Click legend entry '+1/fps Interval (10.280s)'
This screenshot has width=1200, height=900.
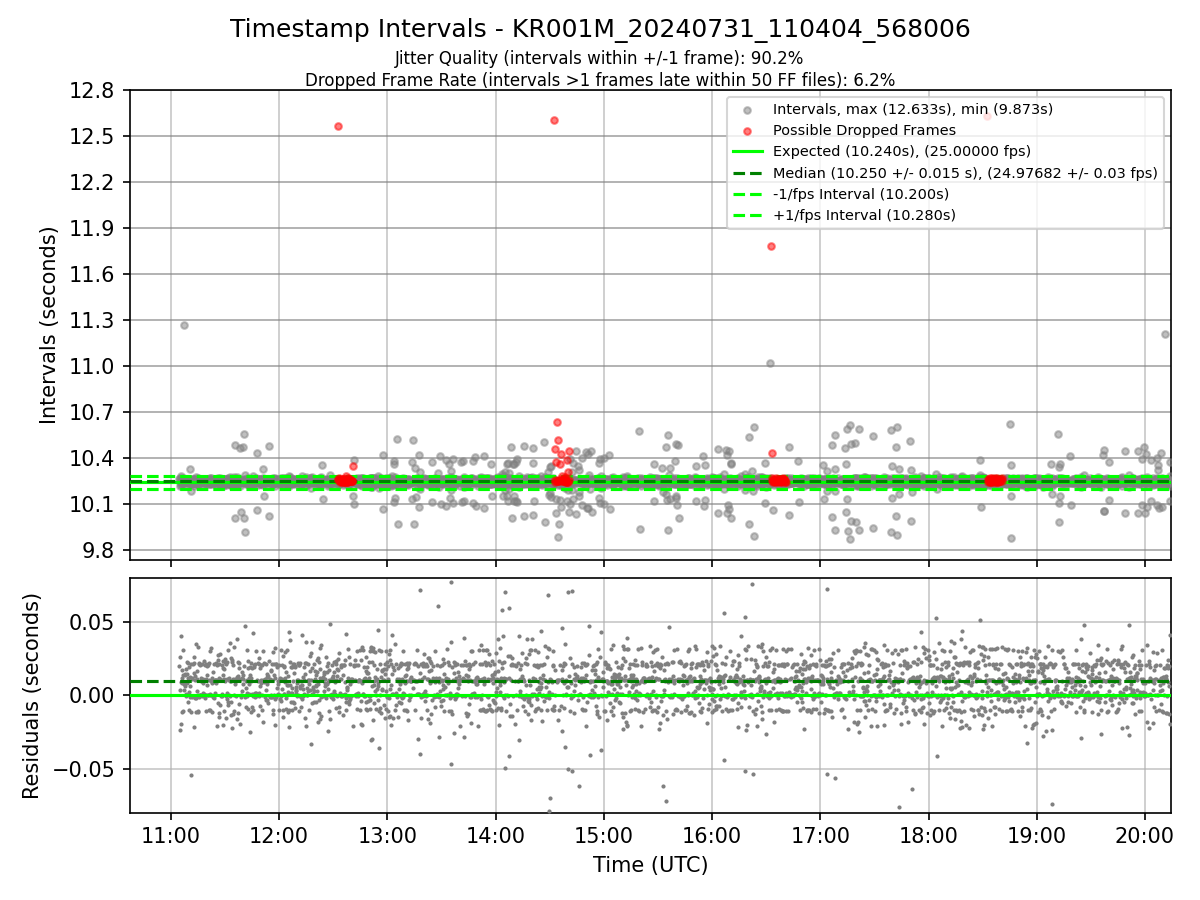tap(865, 215)
